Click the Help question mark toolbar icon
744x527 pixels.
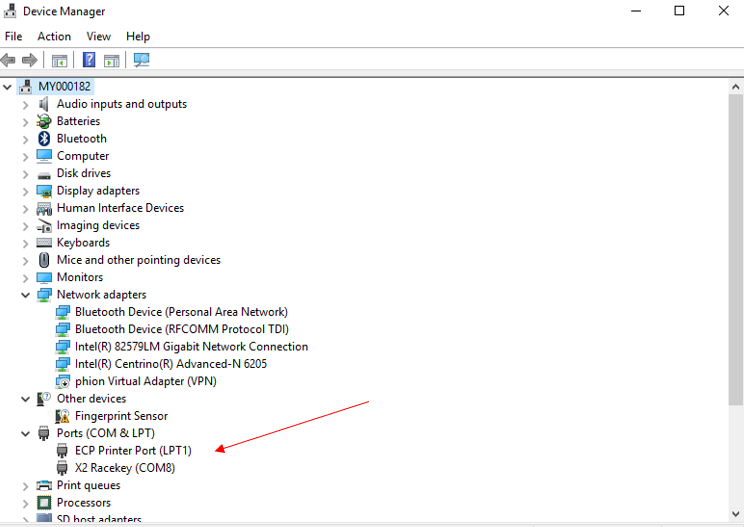[89, 61]
